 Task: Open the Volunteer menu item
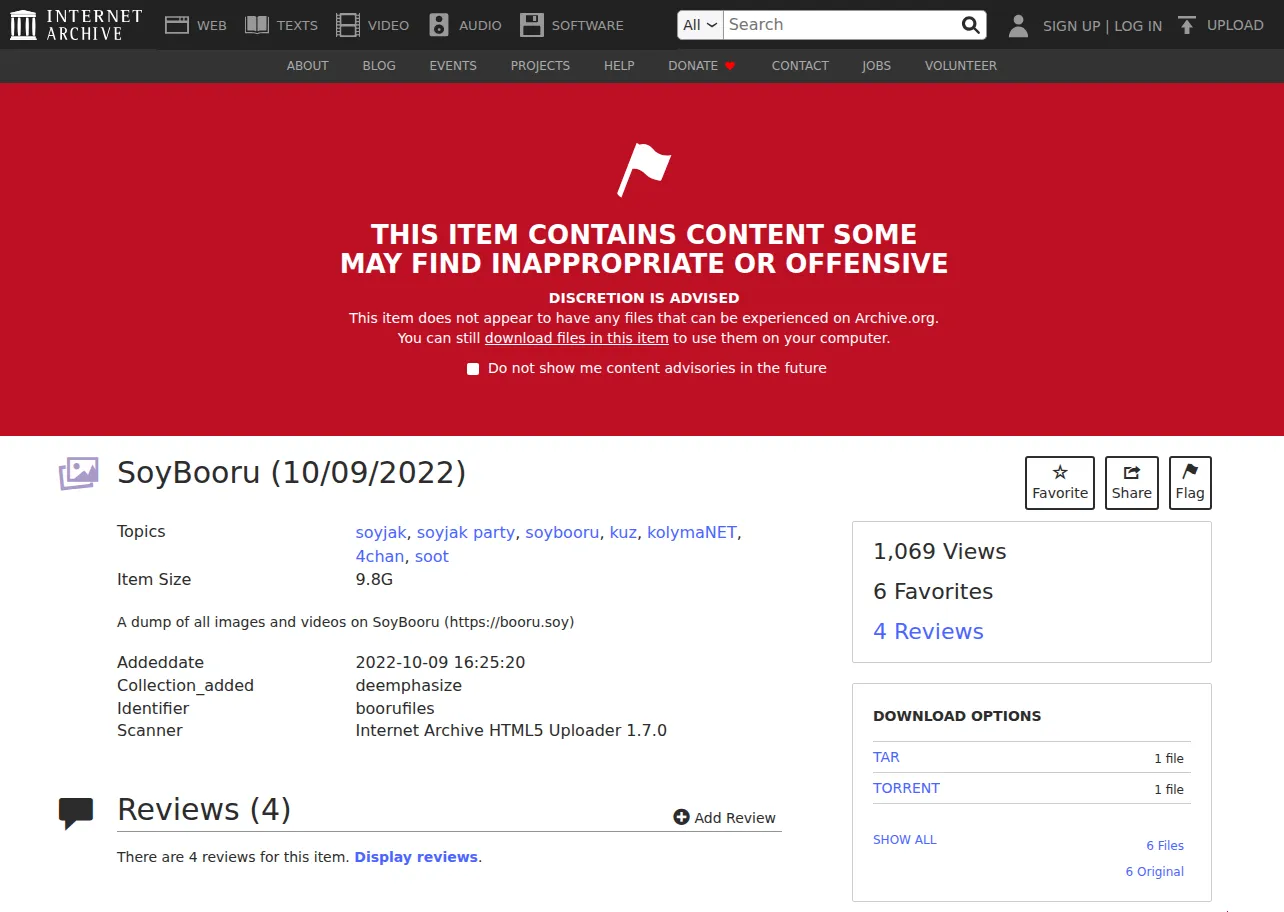961,66
